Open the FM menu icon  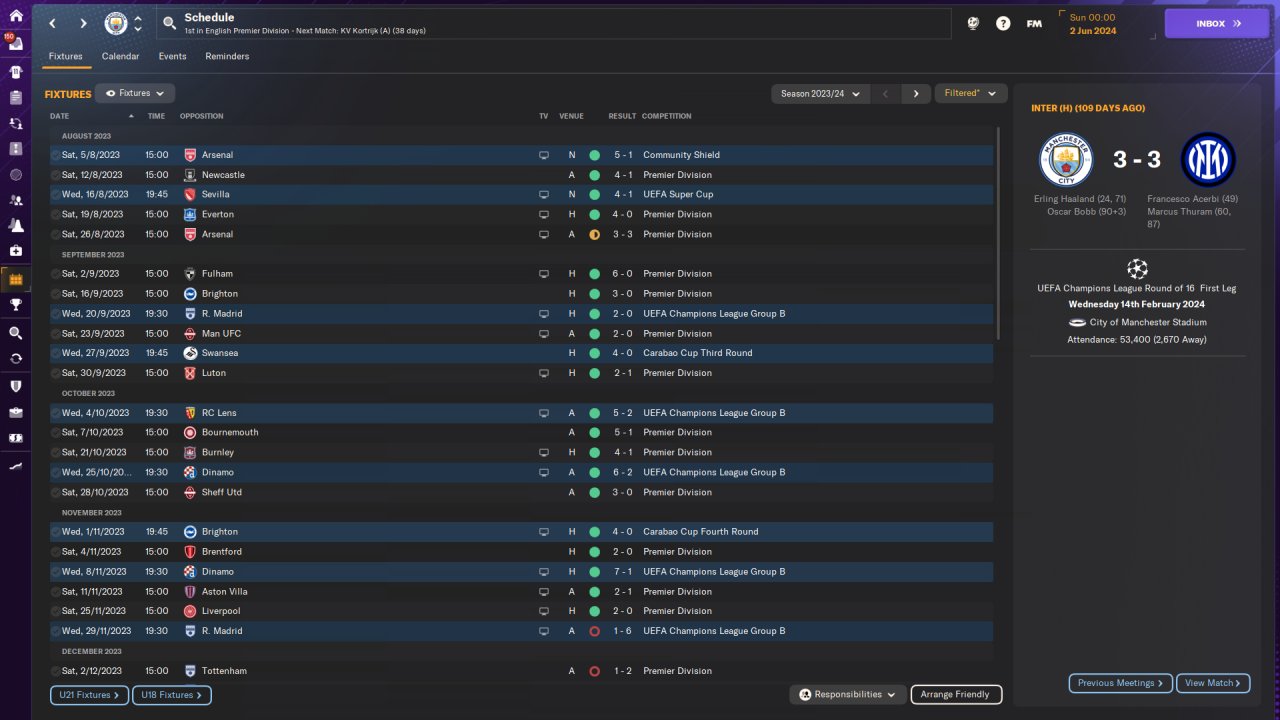coord(1034,23)
